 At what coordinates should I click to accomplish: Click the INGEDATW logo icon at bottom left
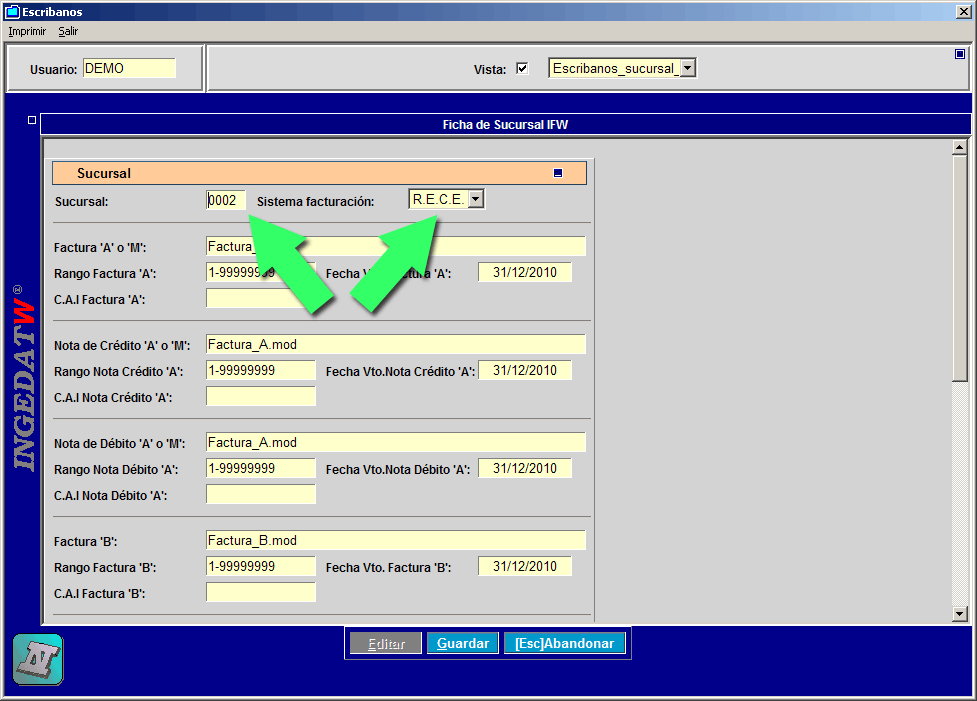click(38, 659)
